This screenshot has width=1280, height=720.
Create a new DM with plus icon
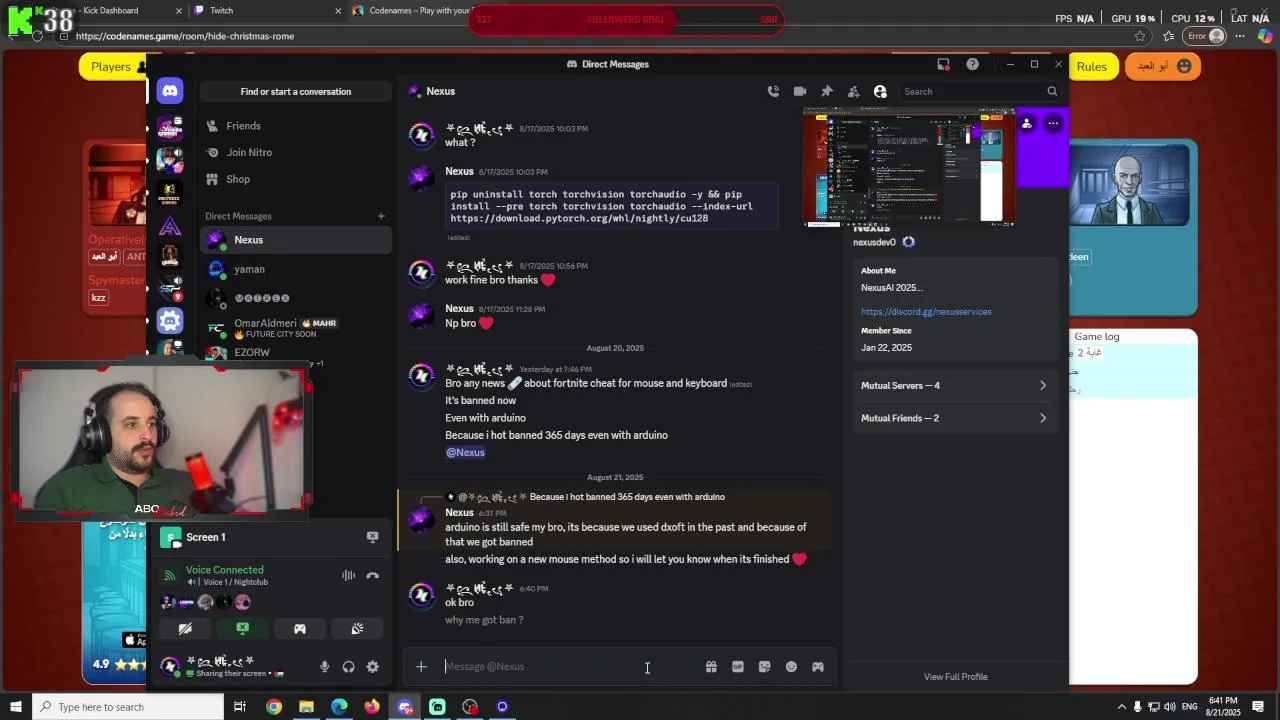click(x=381, y=216)
